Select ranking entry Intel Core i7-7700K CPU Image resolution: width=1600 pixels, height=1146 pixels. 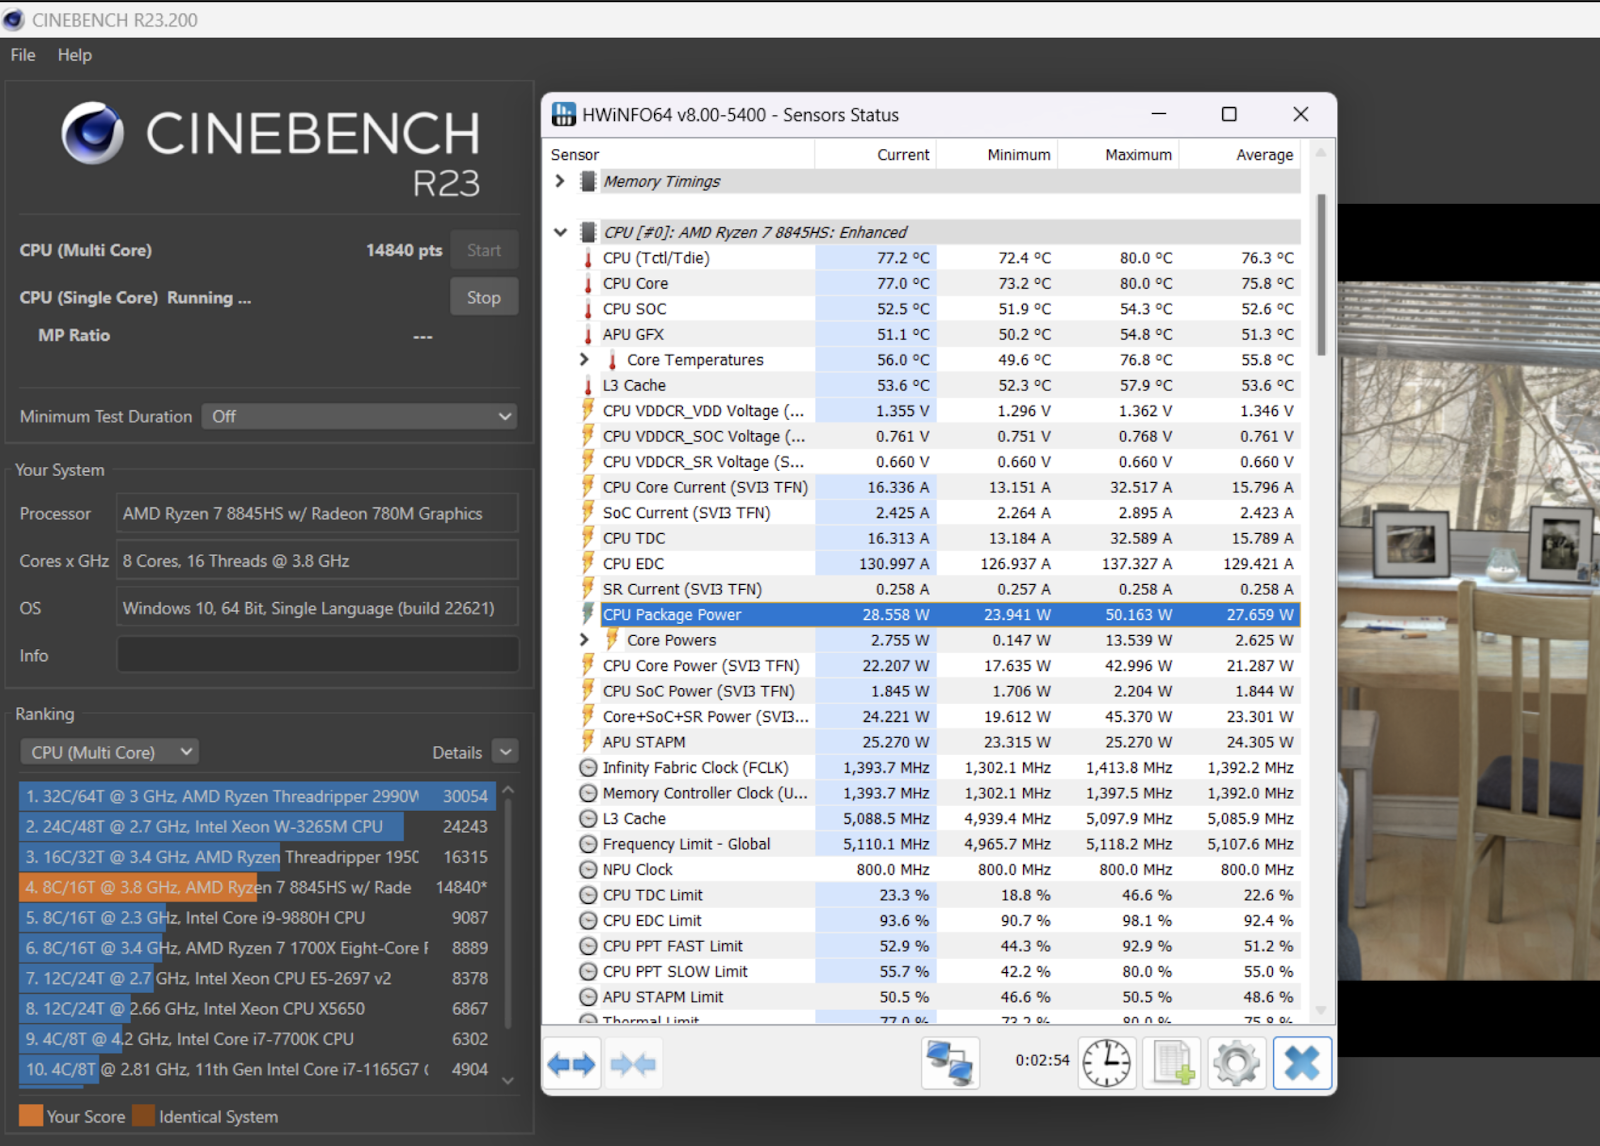pos(257,1039)
